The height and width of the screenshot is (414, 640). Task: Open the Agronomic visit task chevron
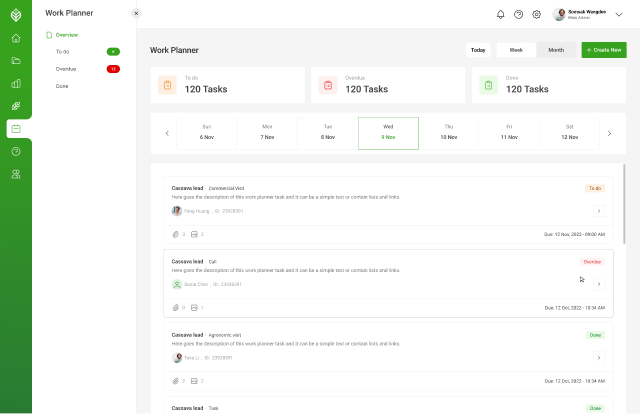[599, 358]
